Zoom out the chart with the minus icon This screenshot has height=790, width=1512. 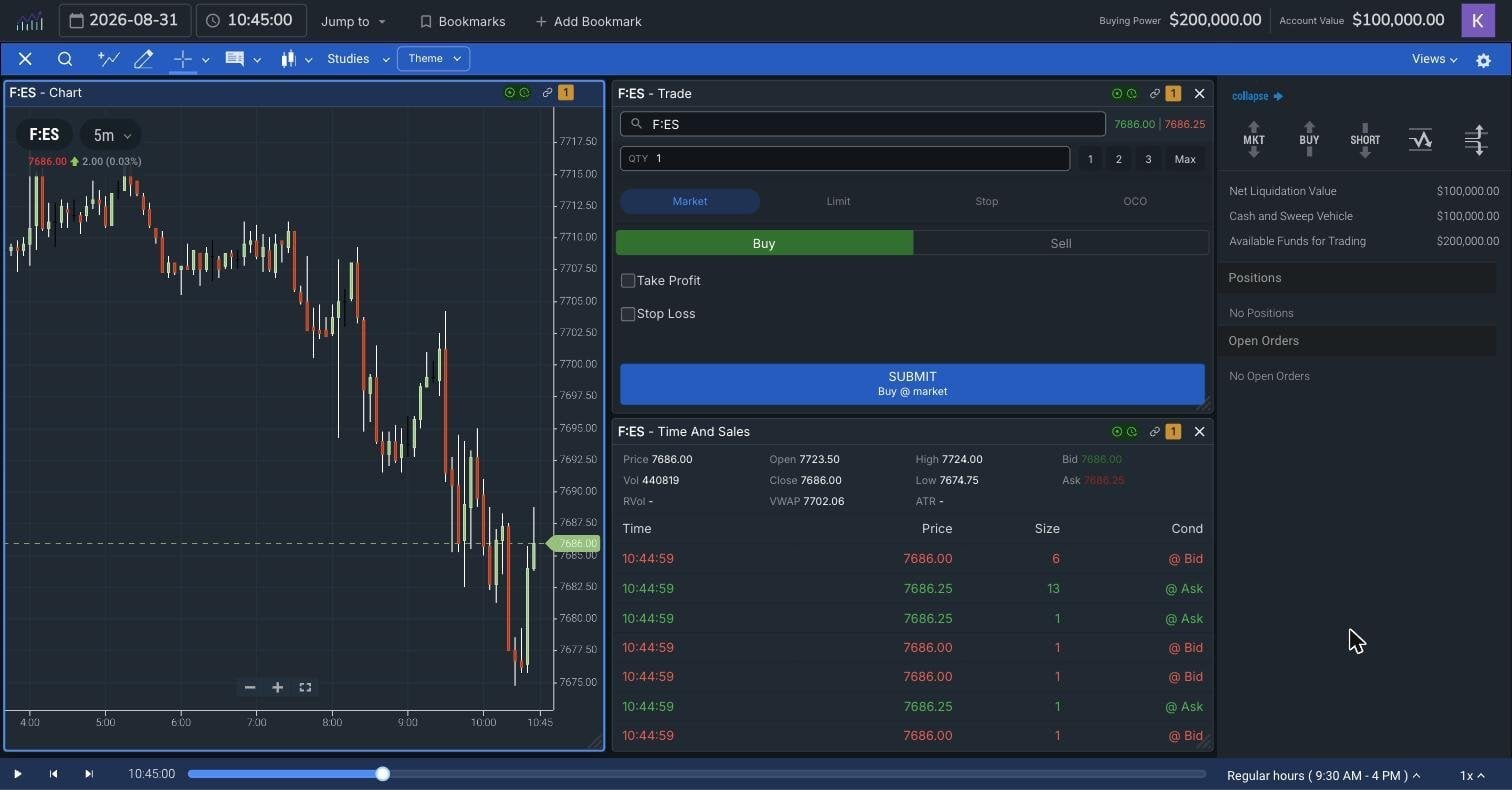coord(250,687)
